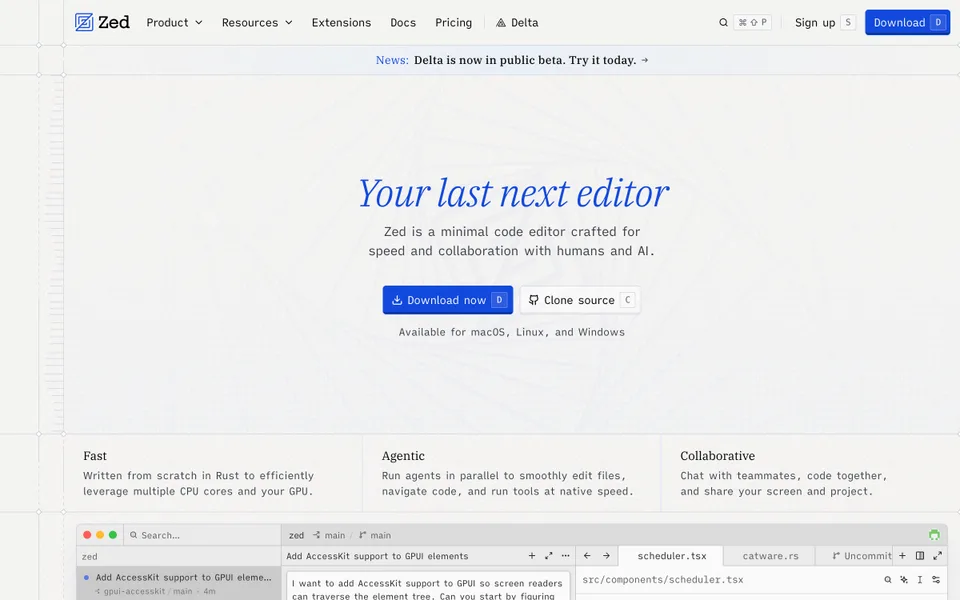Focus the Search... field in the editor sidebar
This screenshot has width=960, height=600.
click(202, 535)
